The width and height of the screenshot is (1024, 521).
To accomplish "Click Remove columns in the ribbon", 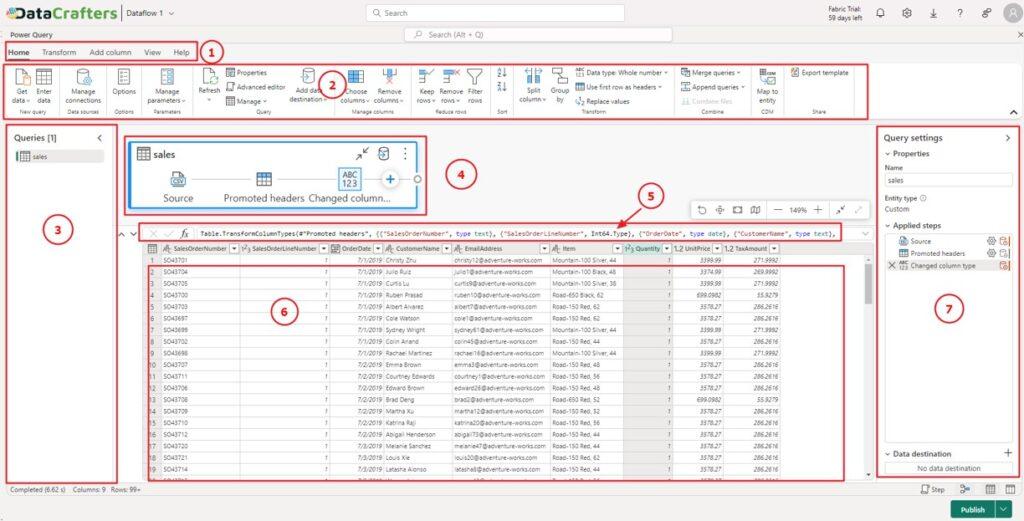I will [389, 86].
